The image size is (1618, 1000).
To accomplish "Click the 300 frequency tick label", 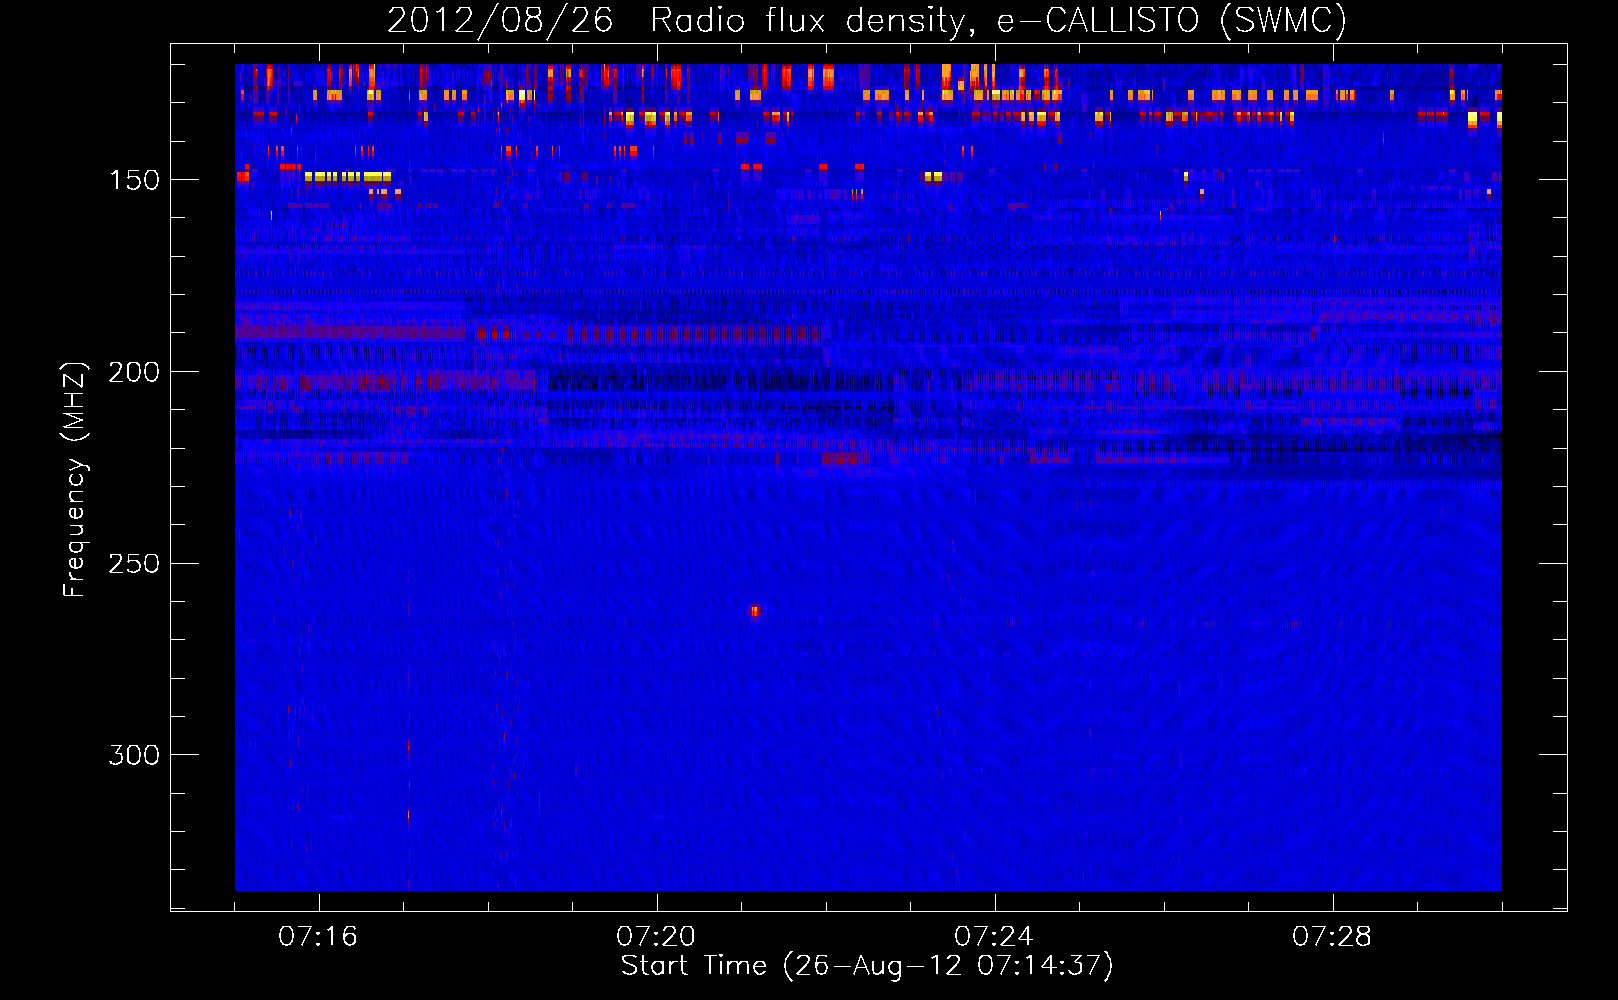I will coord(134,755).
